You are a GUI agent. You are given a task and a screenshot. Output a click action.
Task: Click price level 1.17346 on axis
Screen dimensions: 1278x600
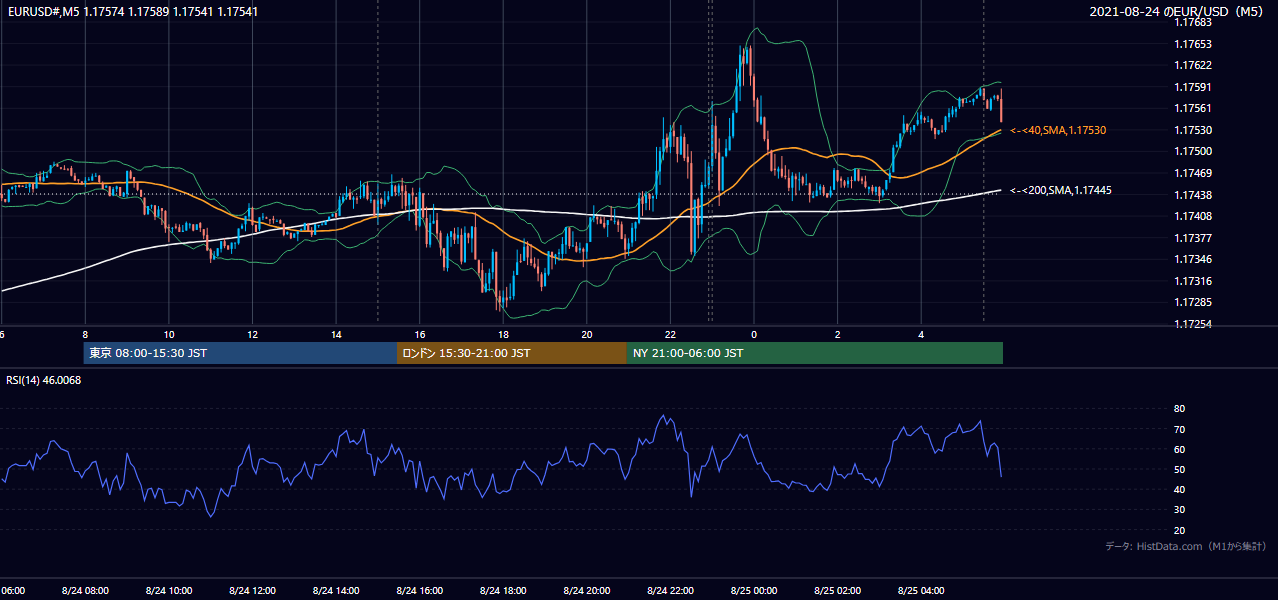(x=1194, y=259)
